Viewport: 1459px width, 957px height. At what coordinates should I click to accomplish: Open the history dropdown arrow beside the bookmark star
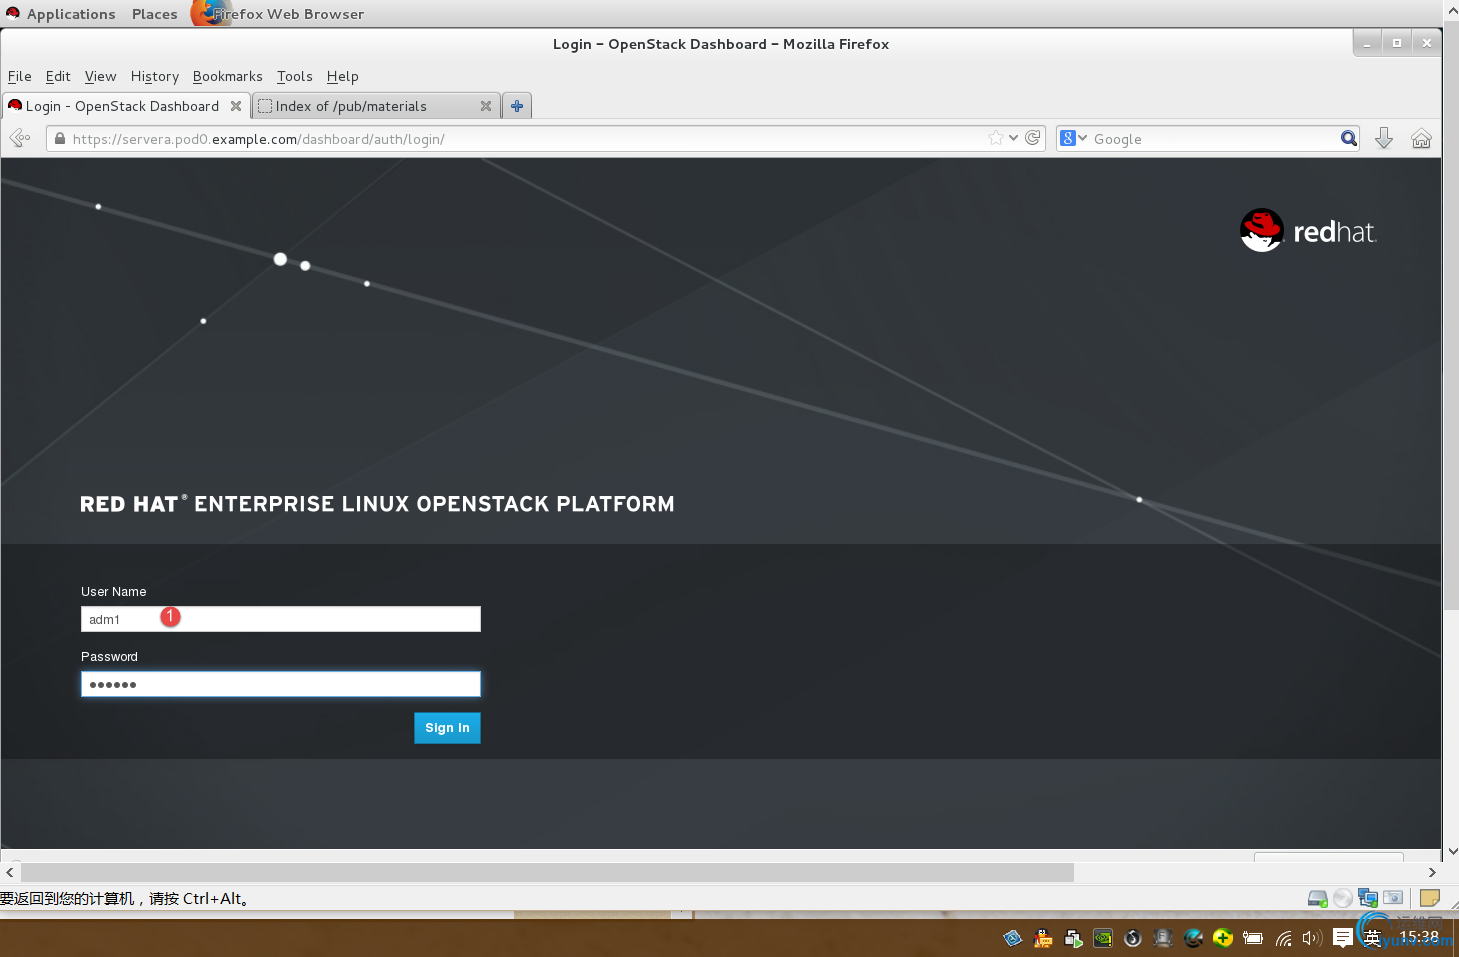point(1013,138)
